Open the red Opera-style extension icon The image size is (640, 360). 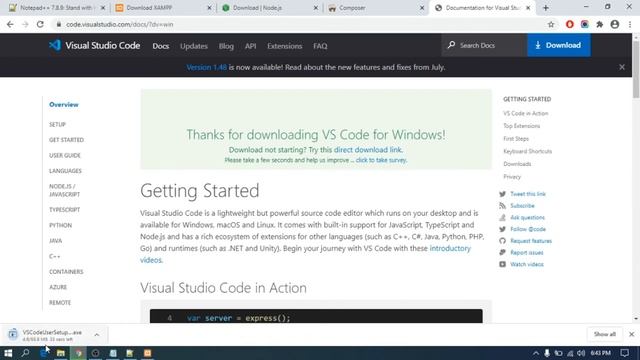click(x=570, y=24)
